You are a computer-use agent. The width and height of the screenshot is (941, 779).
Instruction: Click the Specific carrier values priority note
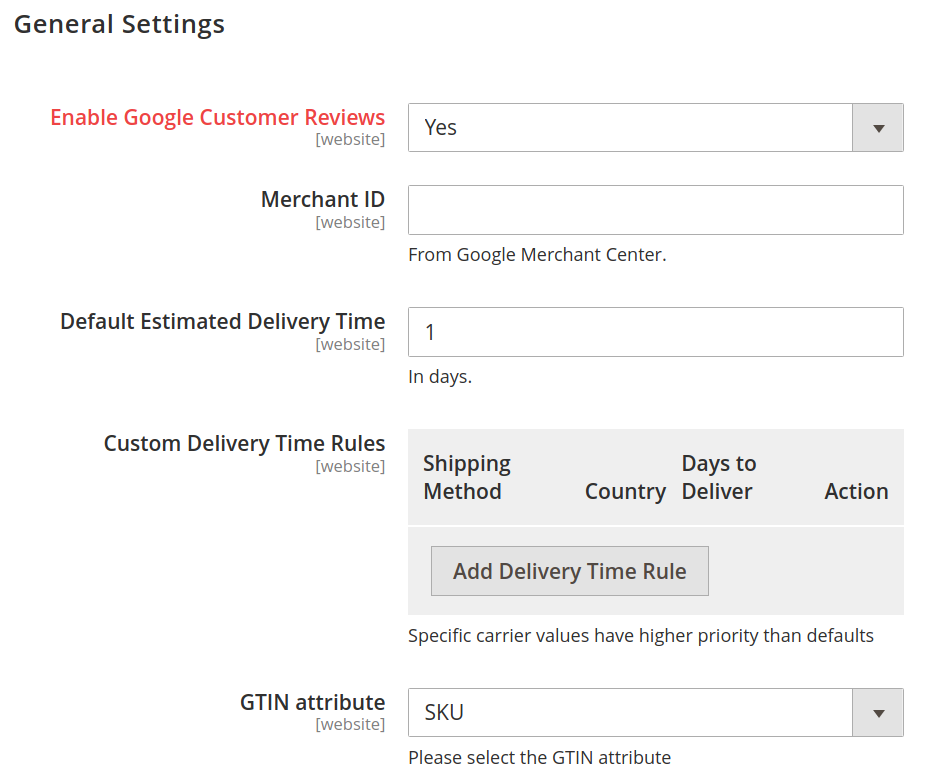tap(641, 636)
